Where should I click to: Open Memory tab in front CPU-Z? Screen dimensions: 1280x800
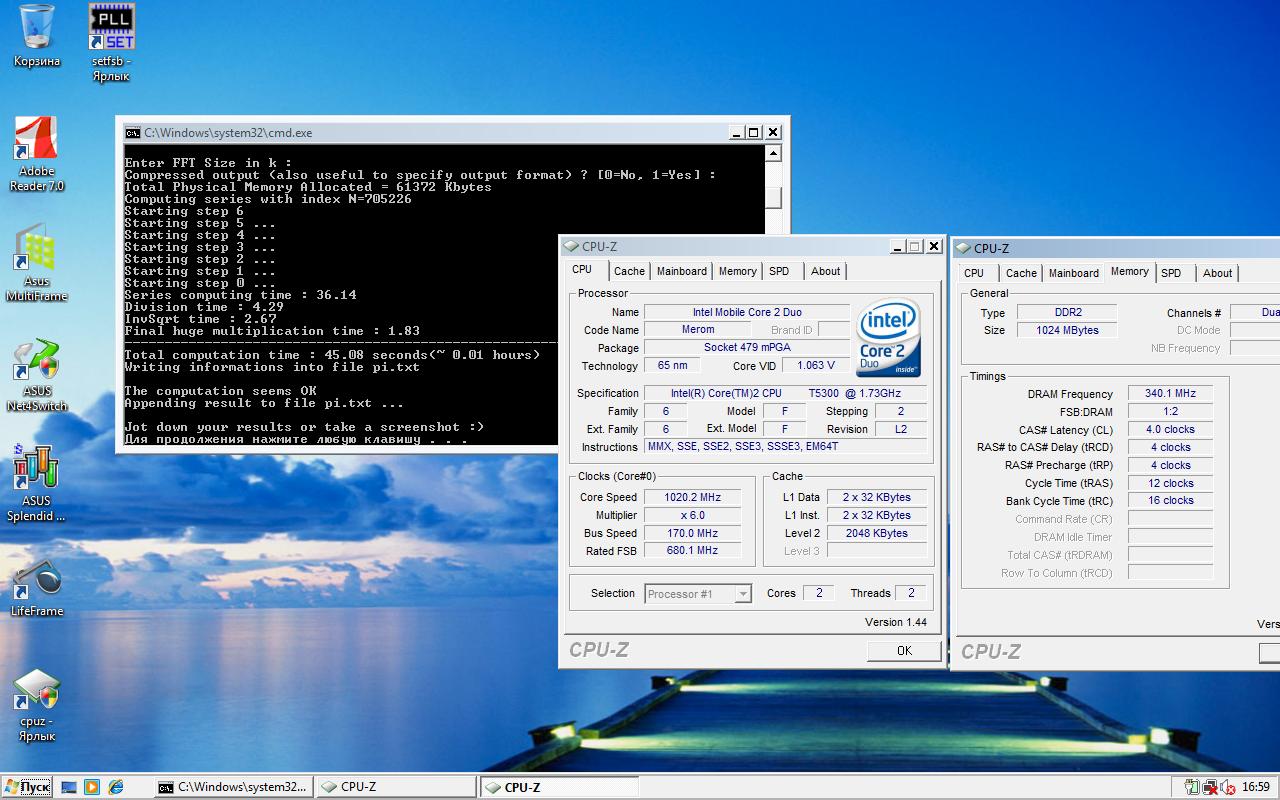[x=738, y=271]
